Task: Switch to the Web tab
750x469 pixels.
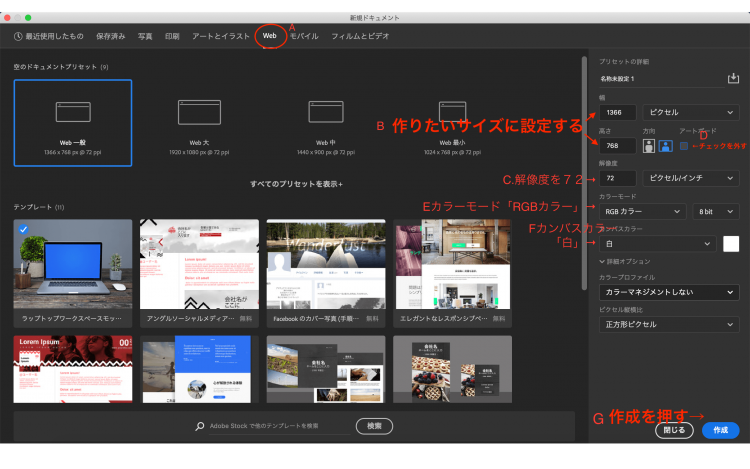Action: click(x=269, y=36)
